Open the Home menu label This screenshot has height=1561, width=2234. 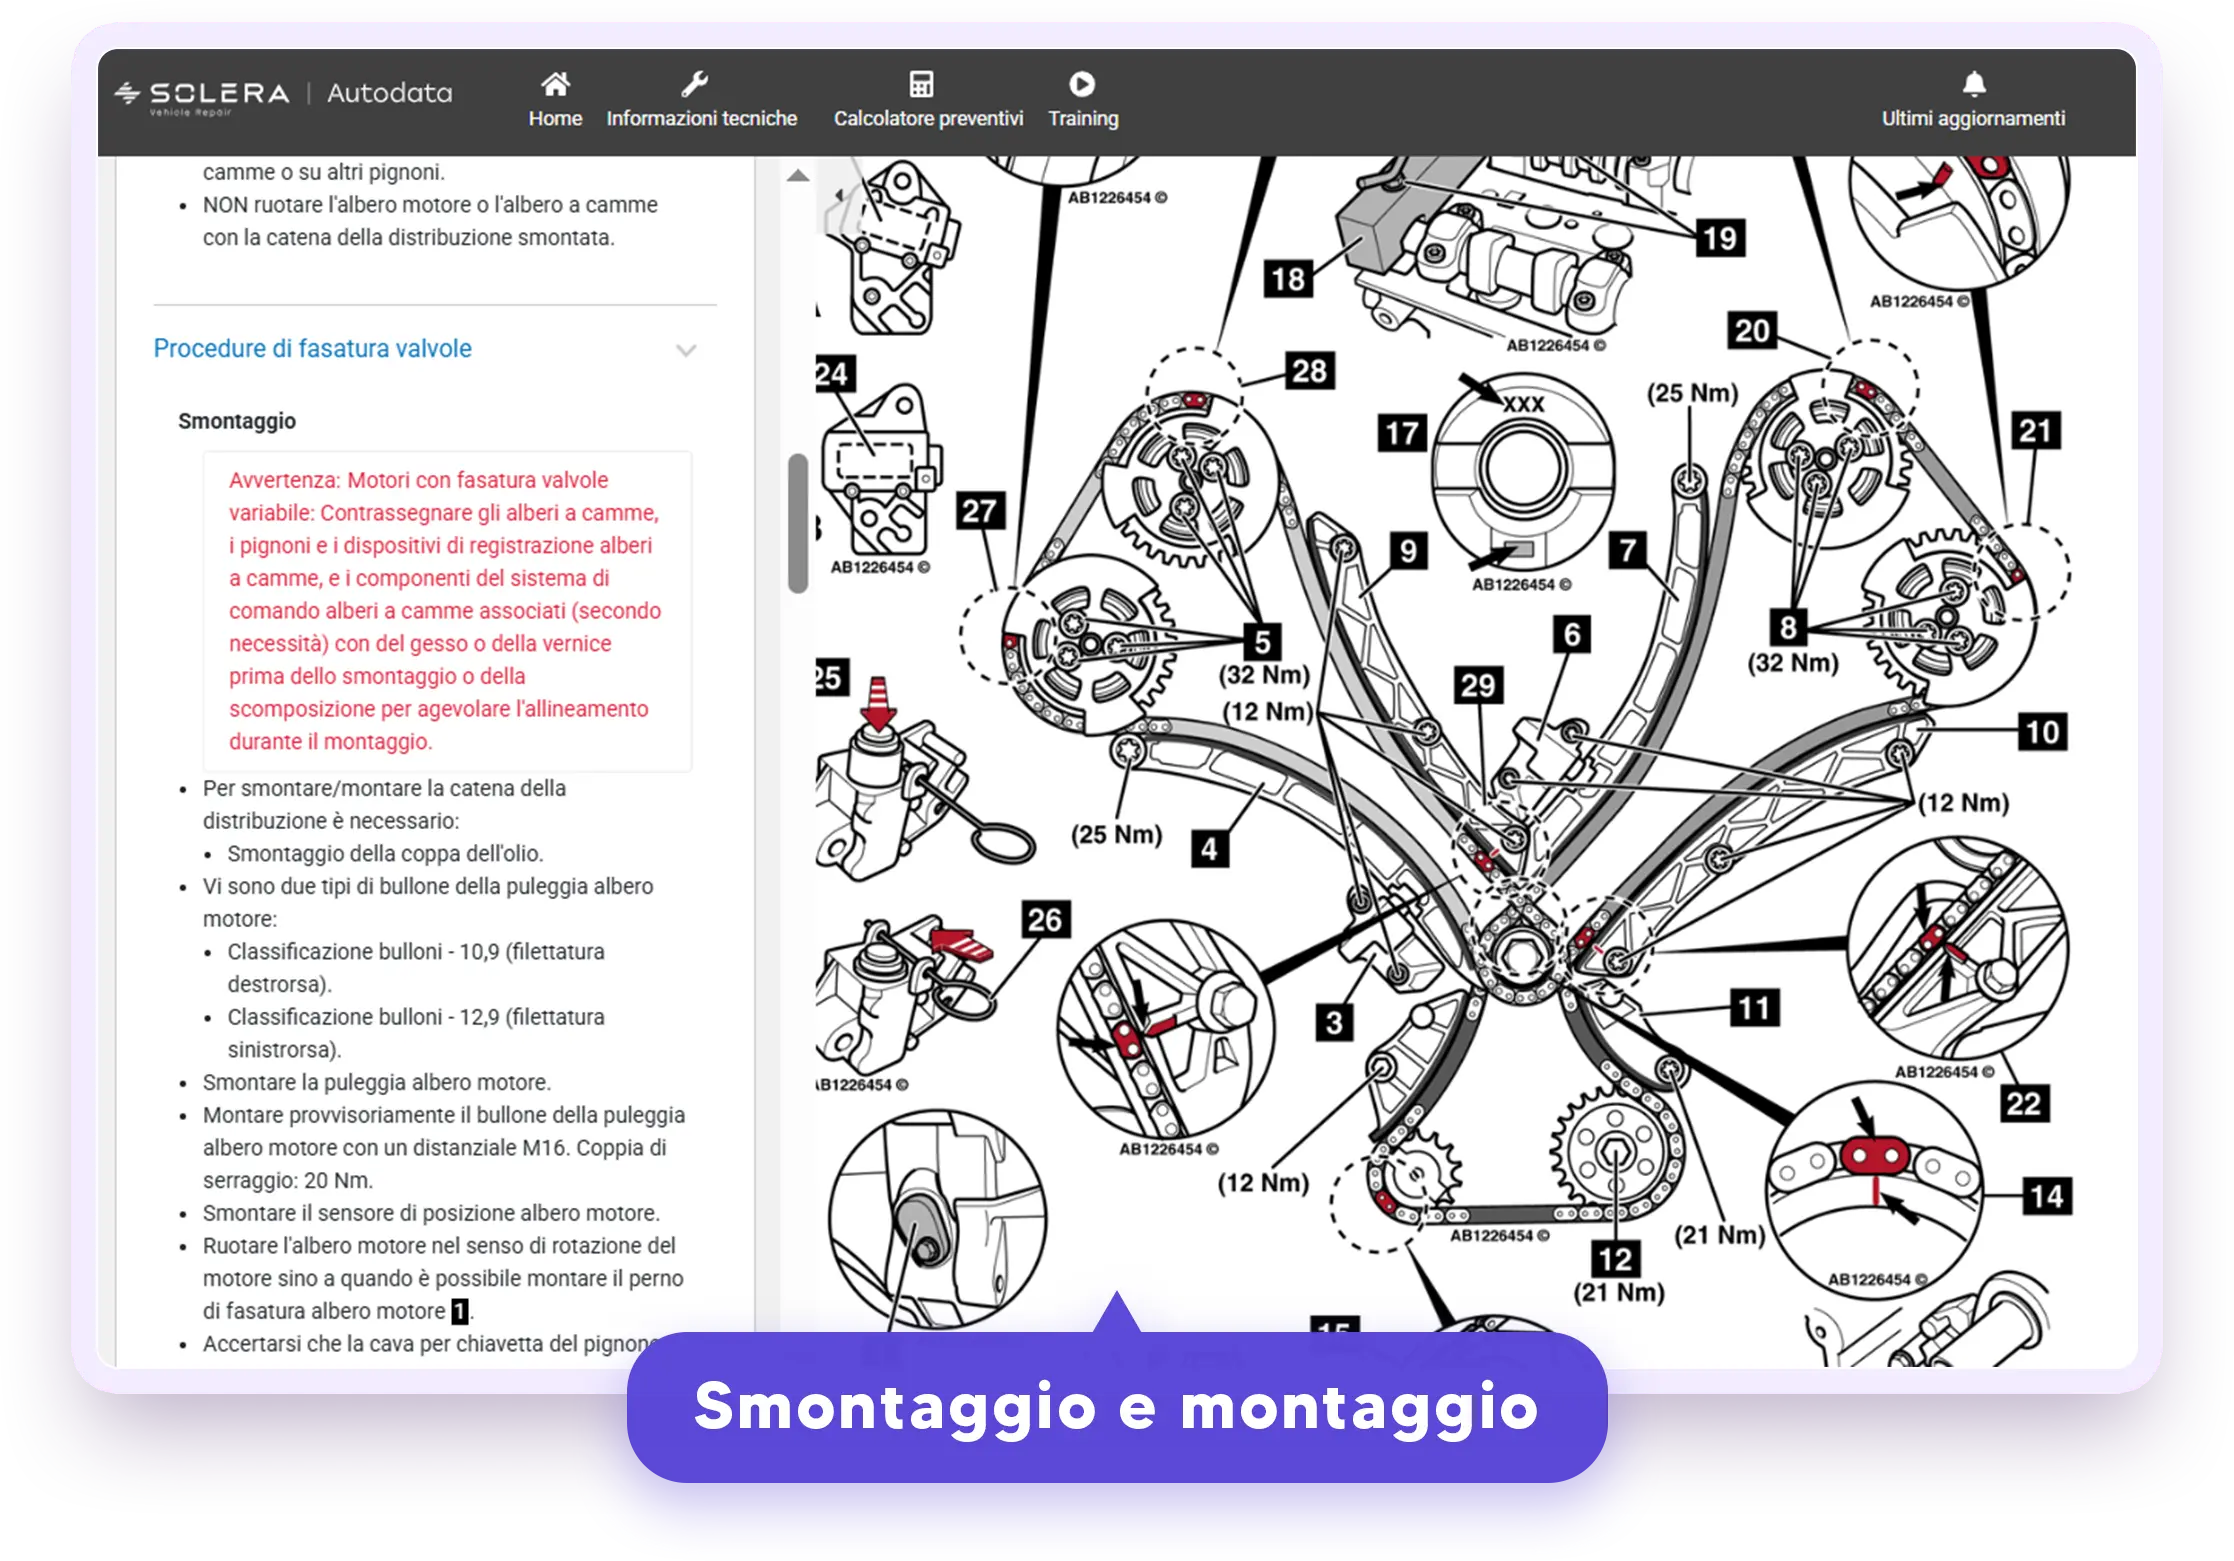555,119
